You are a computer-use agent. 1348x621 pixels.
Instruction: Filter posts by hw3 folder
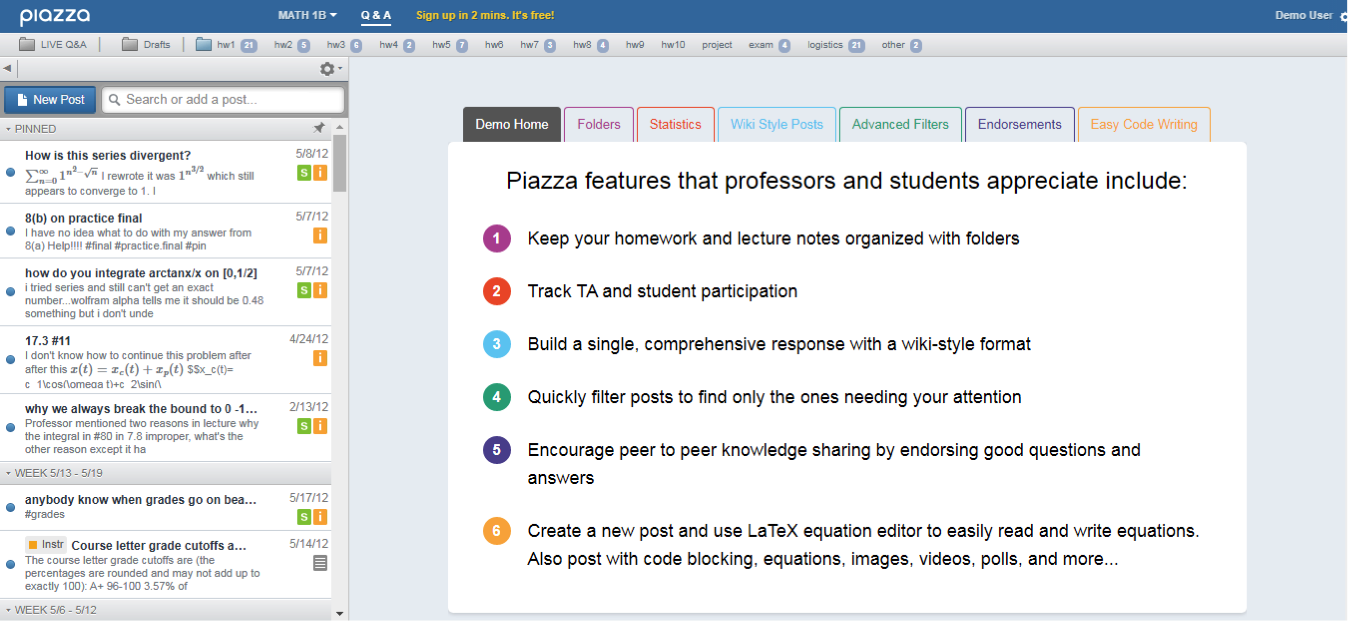[345, 45]
